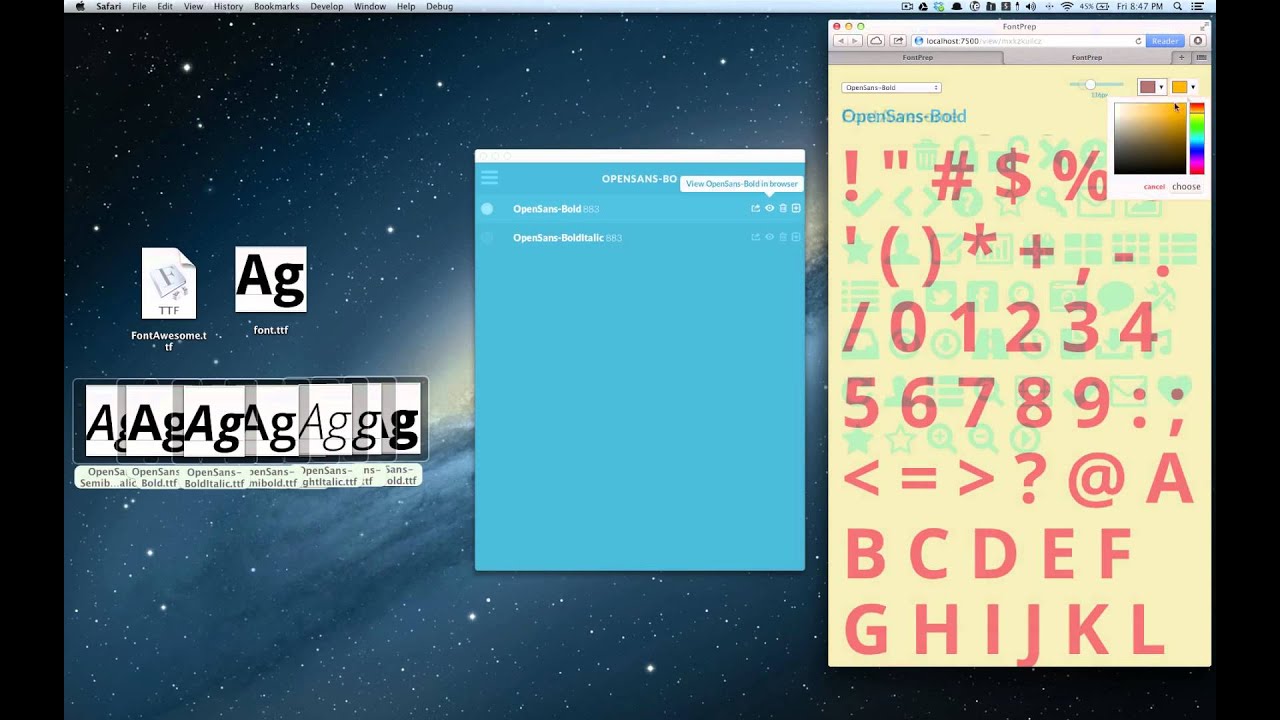Screen dimensions: 1280x720
Task: Click the OpenSans-Bold 883 font name
Action: click(x=556, y=209)
